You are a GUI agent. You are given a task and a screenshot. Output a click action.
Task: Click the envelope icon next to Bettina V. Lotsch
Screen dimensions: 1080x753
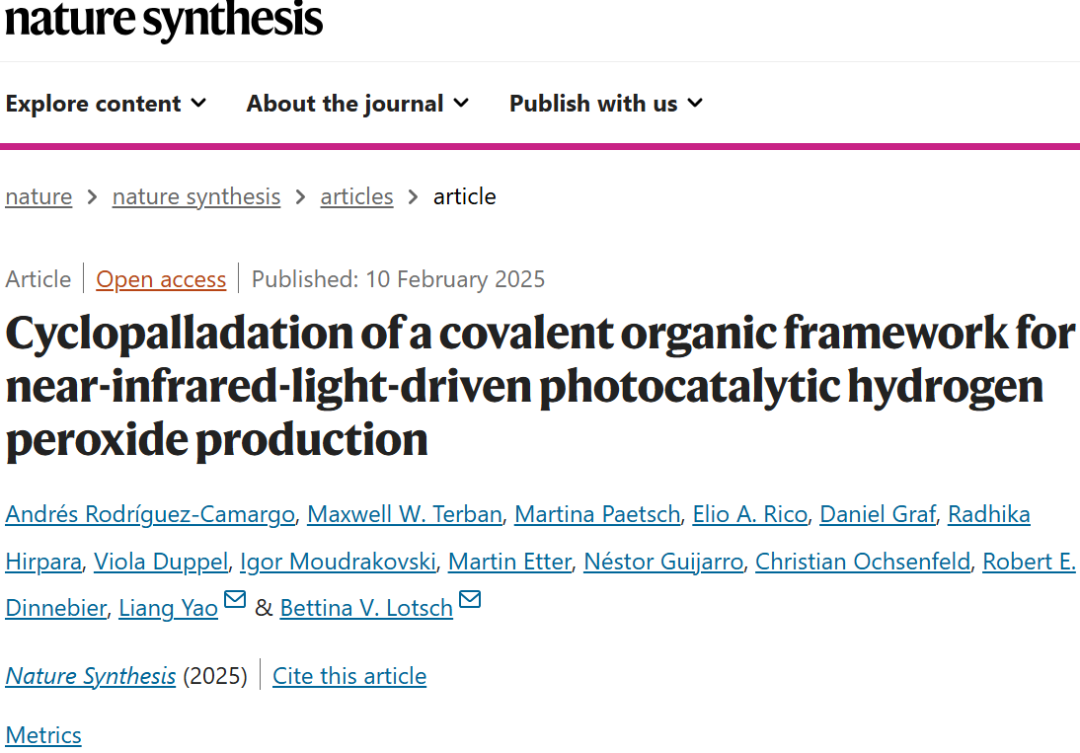coord(470,599)
